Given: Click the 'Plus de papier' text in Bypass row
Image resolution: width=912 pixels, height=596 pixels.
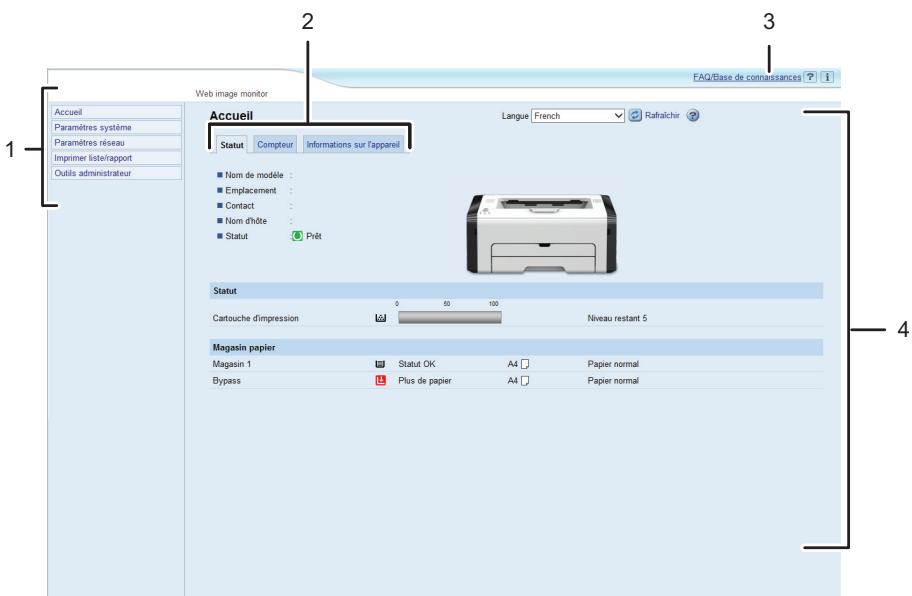Looking at the screenshot, I should click(425, 381).
